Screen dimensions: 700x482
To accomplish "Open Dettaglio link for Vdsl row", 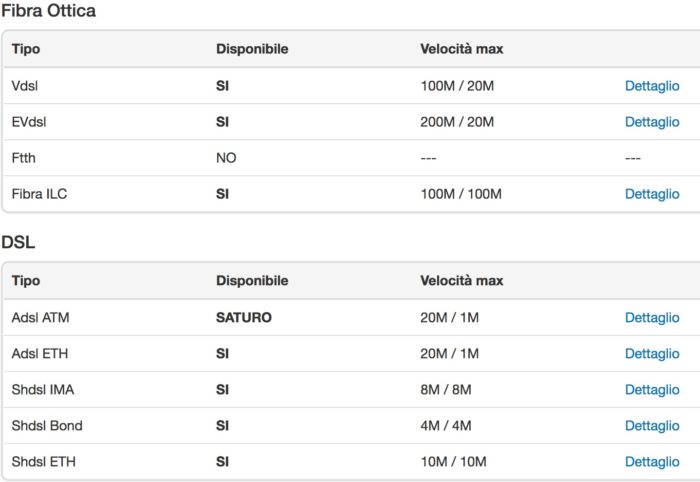I will coord(652,86).
